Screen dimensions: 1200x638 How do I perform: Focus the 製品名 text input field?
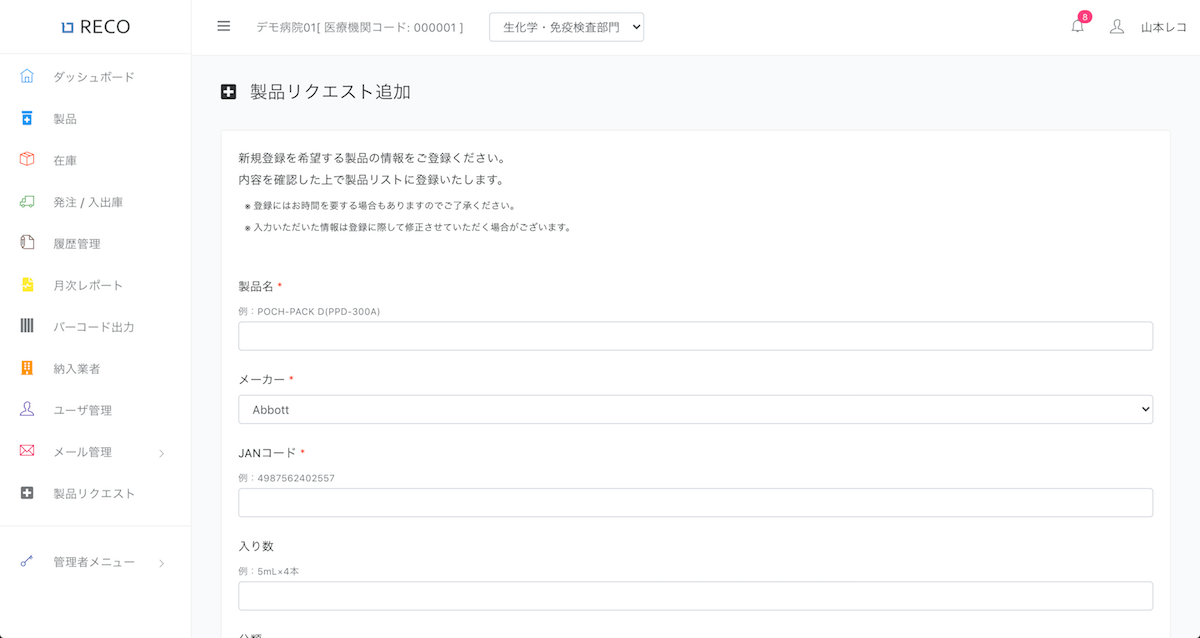point(695,336)
